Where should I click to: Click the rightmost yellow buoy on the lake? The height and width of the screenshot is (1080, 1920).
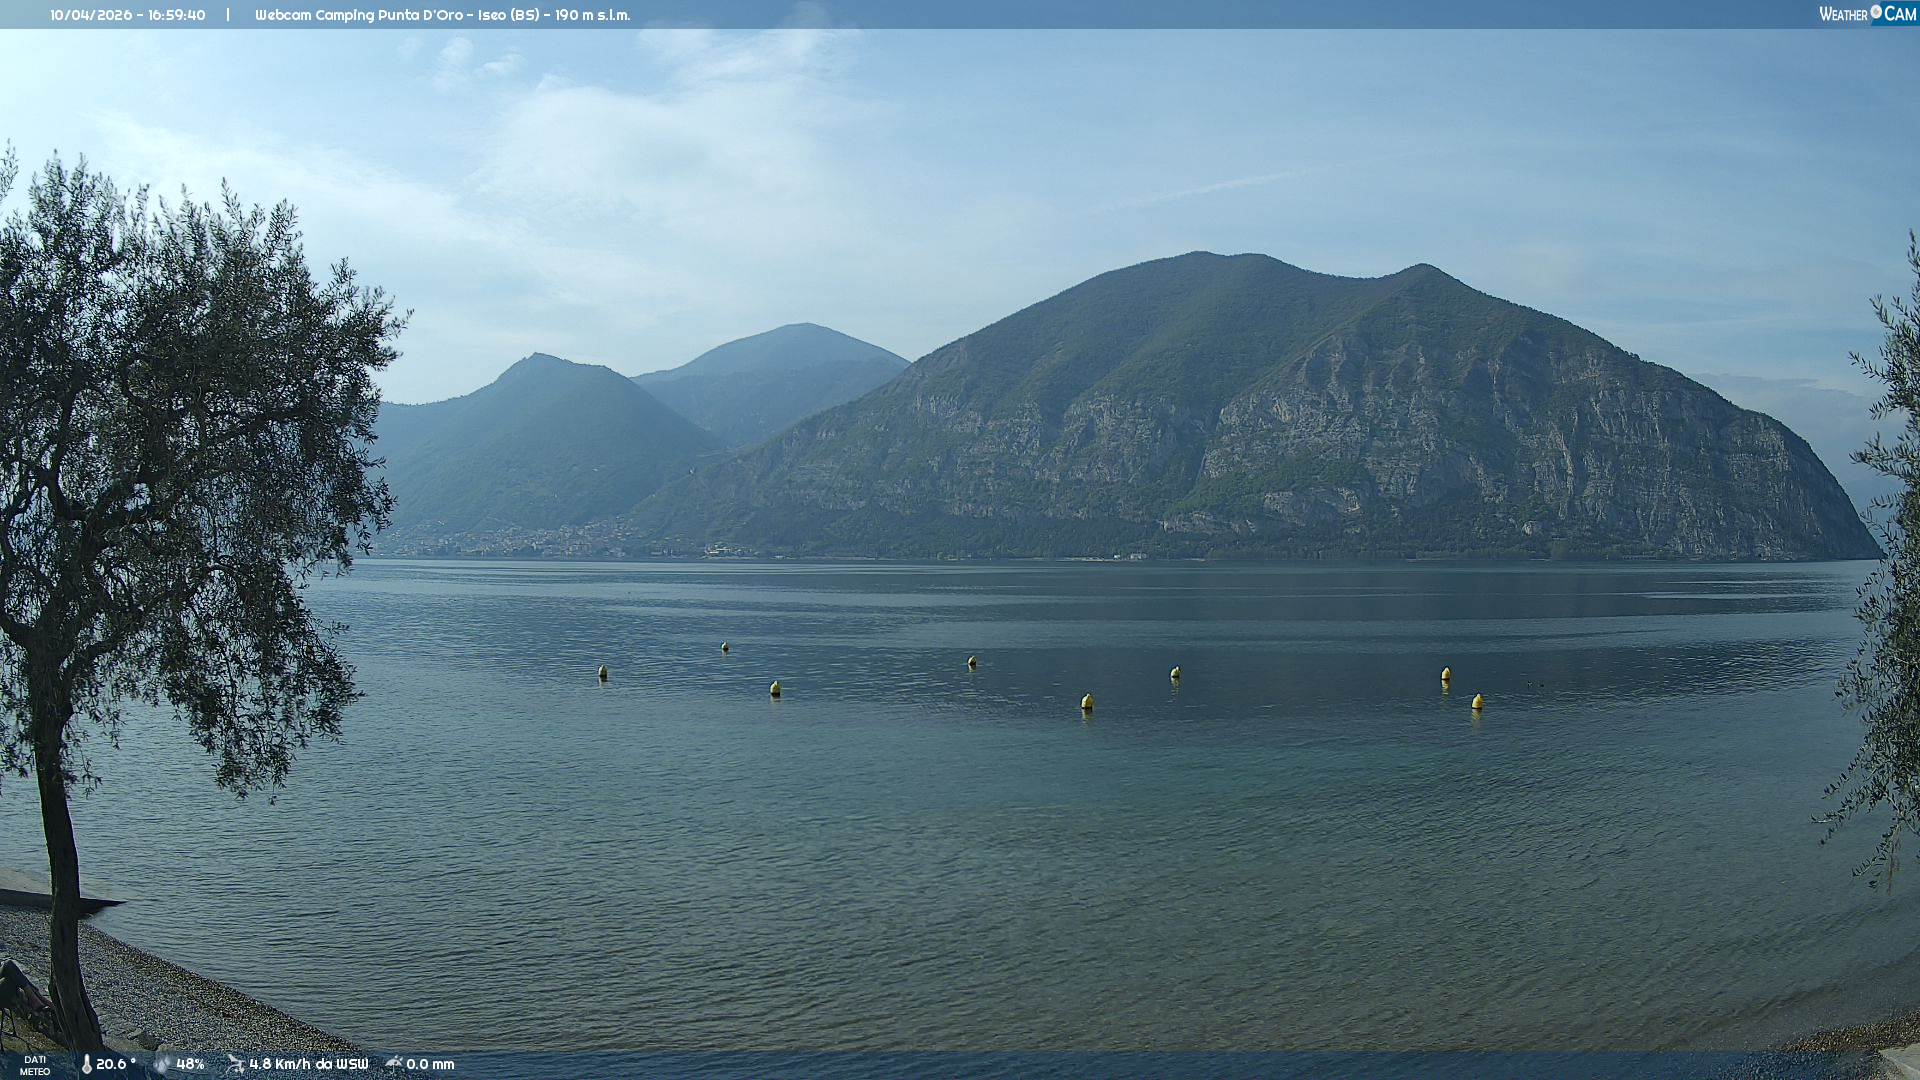click(1477, 702)
